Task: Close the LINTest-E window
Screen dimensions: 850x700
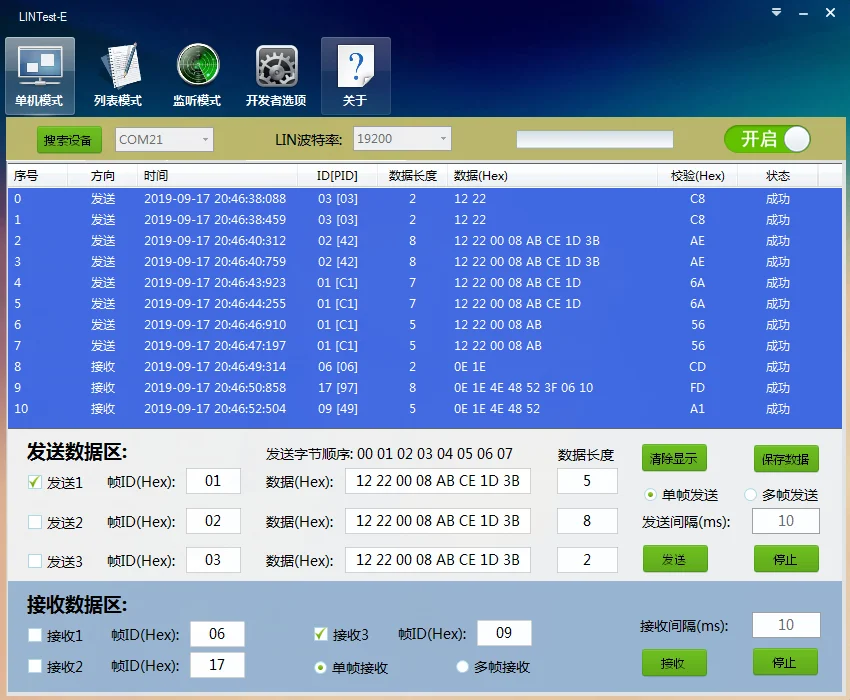Action: 830,12
